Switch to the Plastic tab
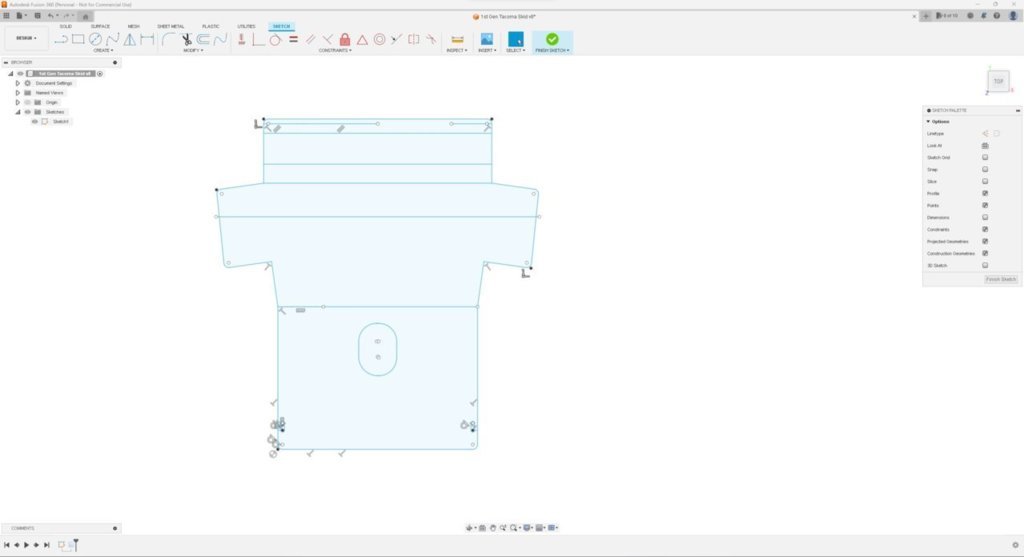 211,26
